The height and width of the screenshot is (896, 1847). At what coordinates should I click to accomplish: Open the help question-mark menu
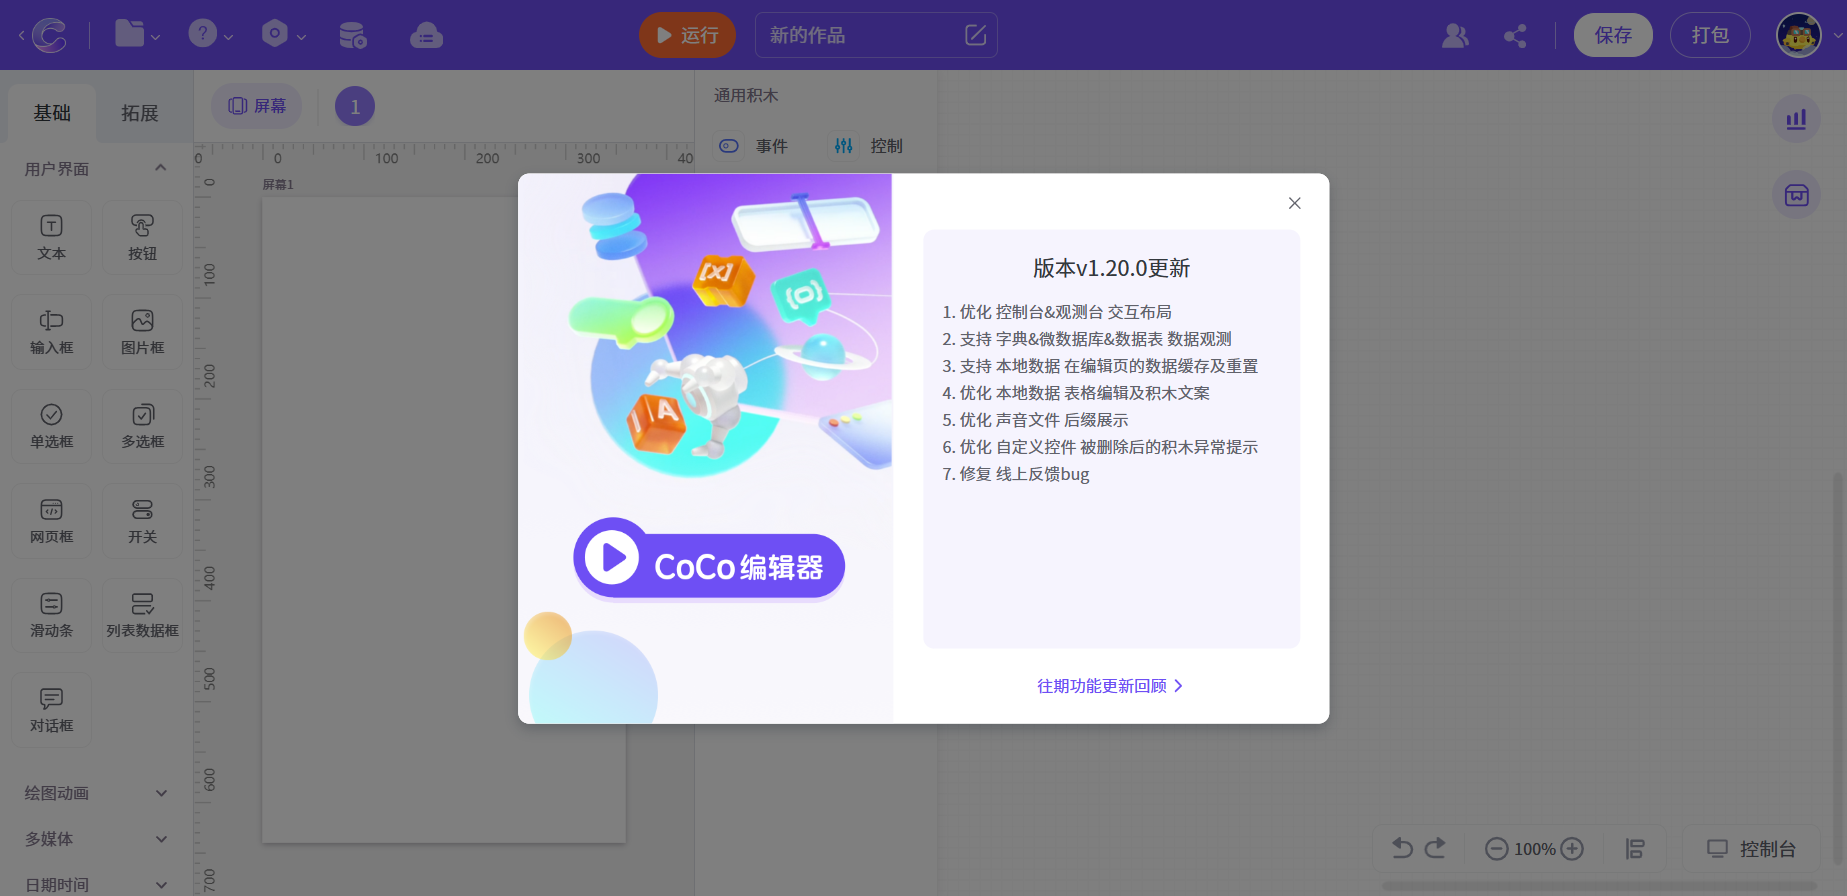tap(210, 34)
